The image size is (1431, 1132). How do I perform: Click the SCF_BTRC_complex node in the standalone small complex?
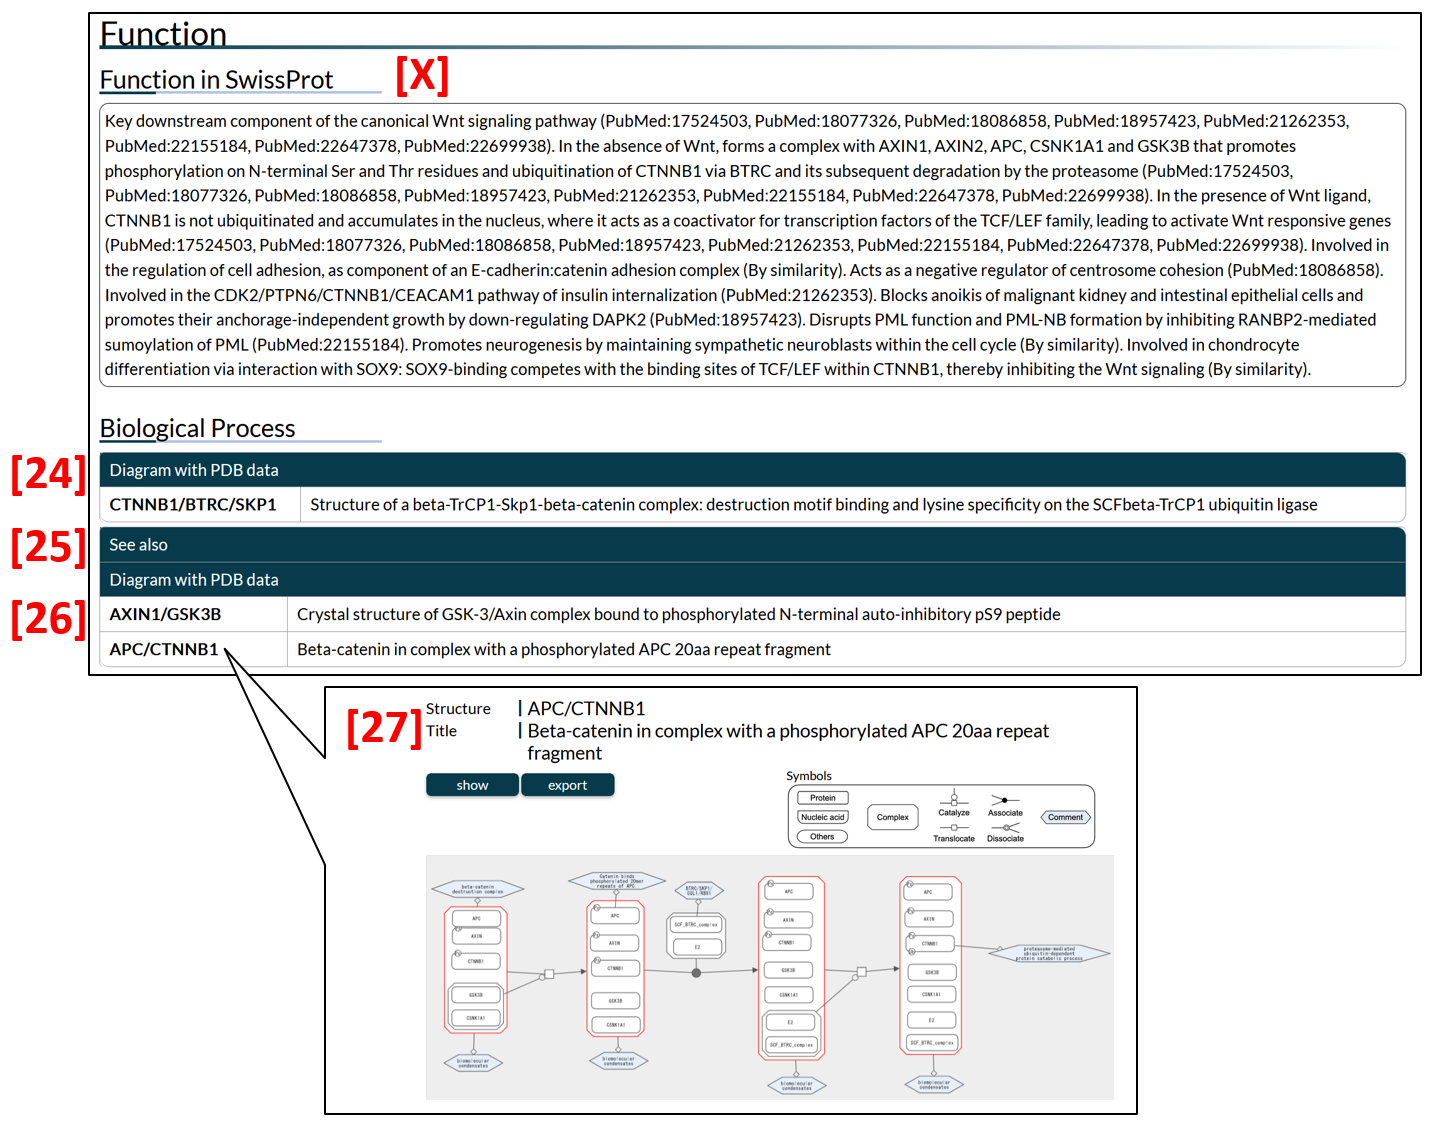point(696,925)
